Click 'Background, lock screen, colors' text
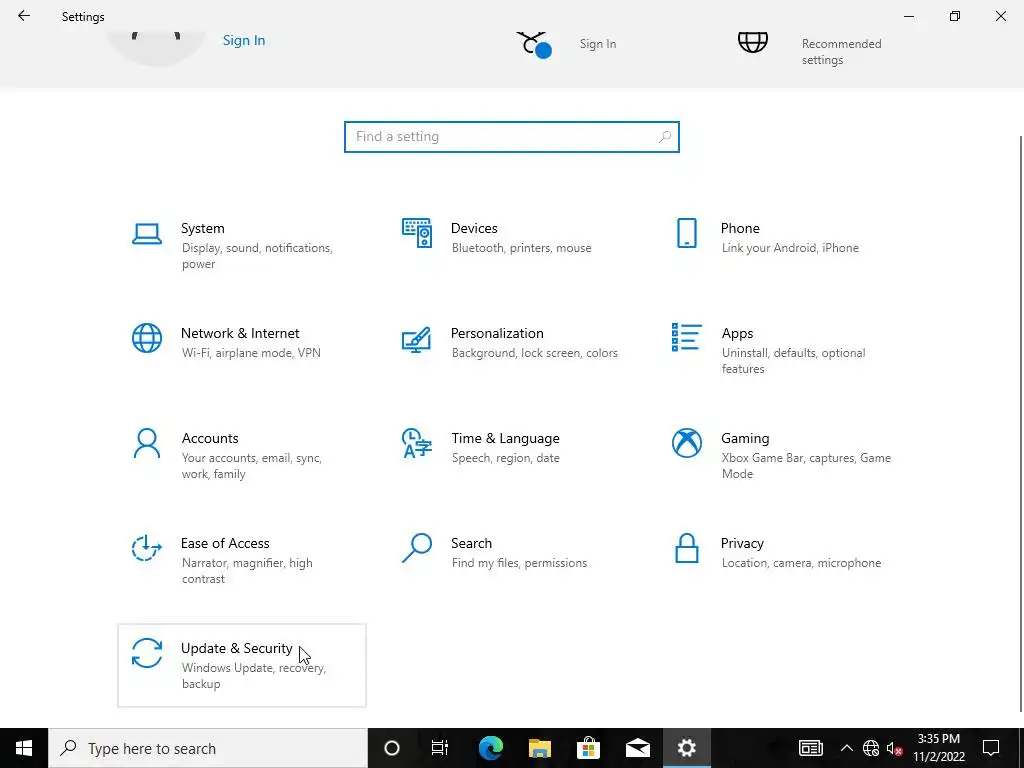The height and width of the screenshot is (768, 1024). click(x=534, y=353)
